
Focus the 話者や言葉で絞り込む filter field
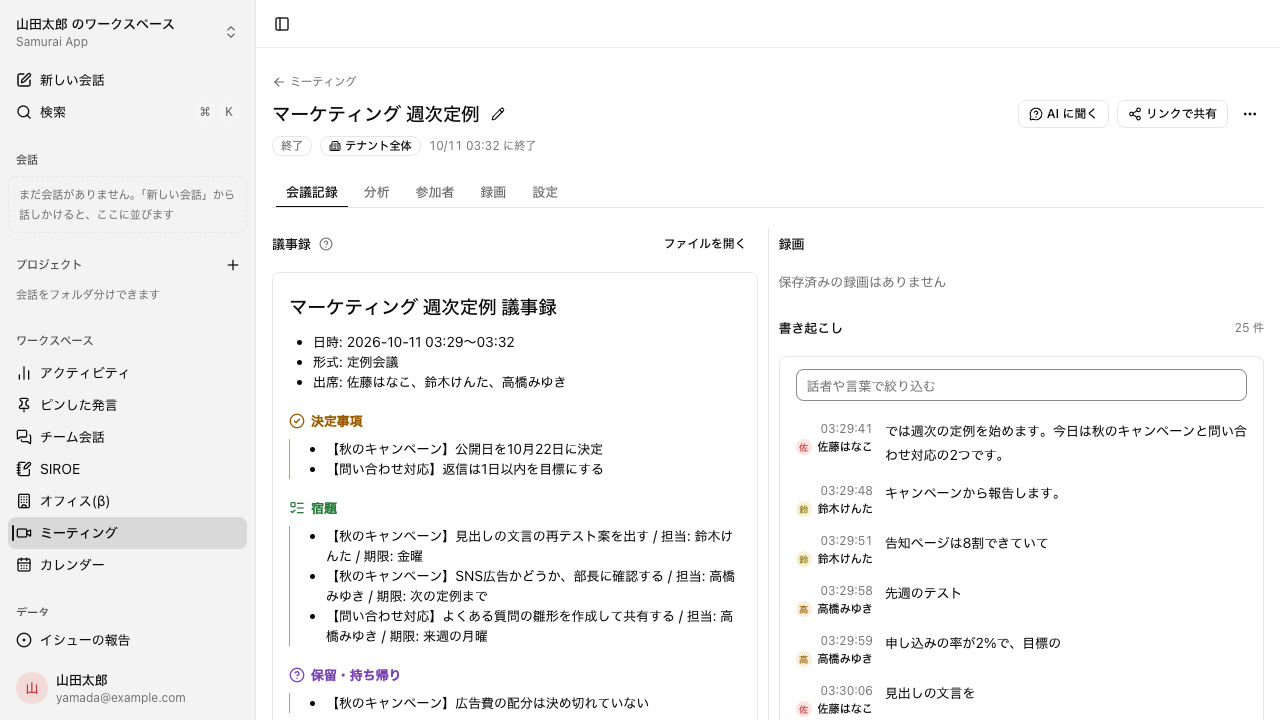[x=1021, y=385]
